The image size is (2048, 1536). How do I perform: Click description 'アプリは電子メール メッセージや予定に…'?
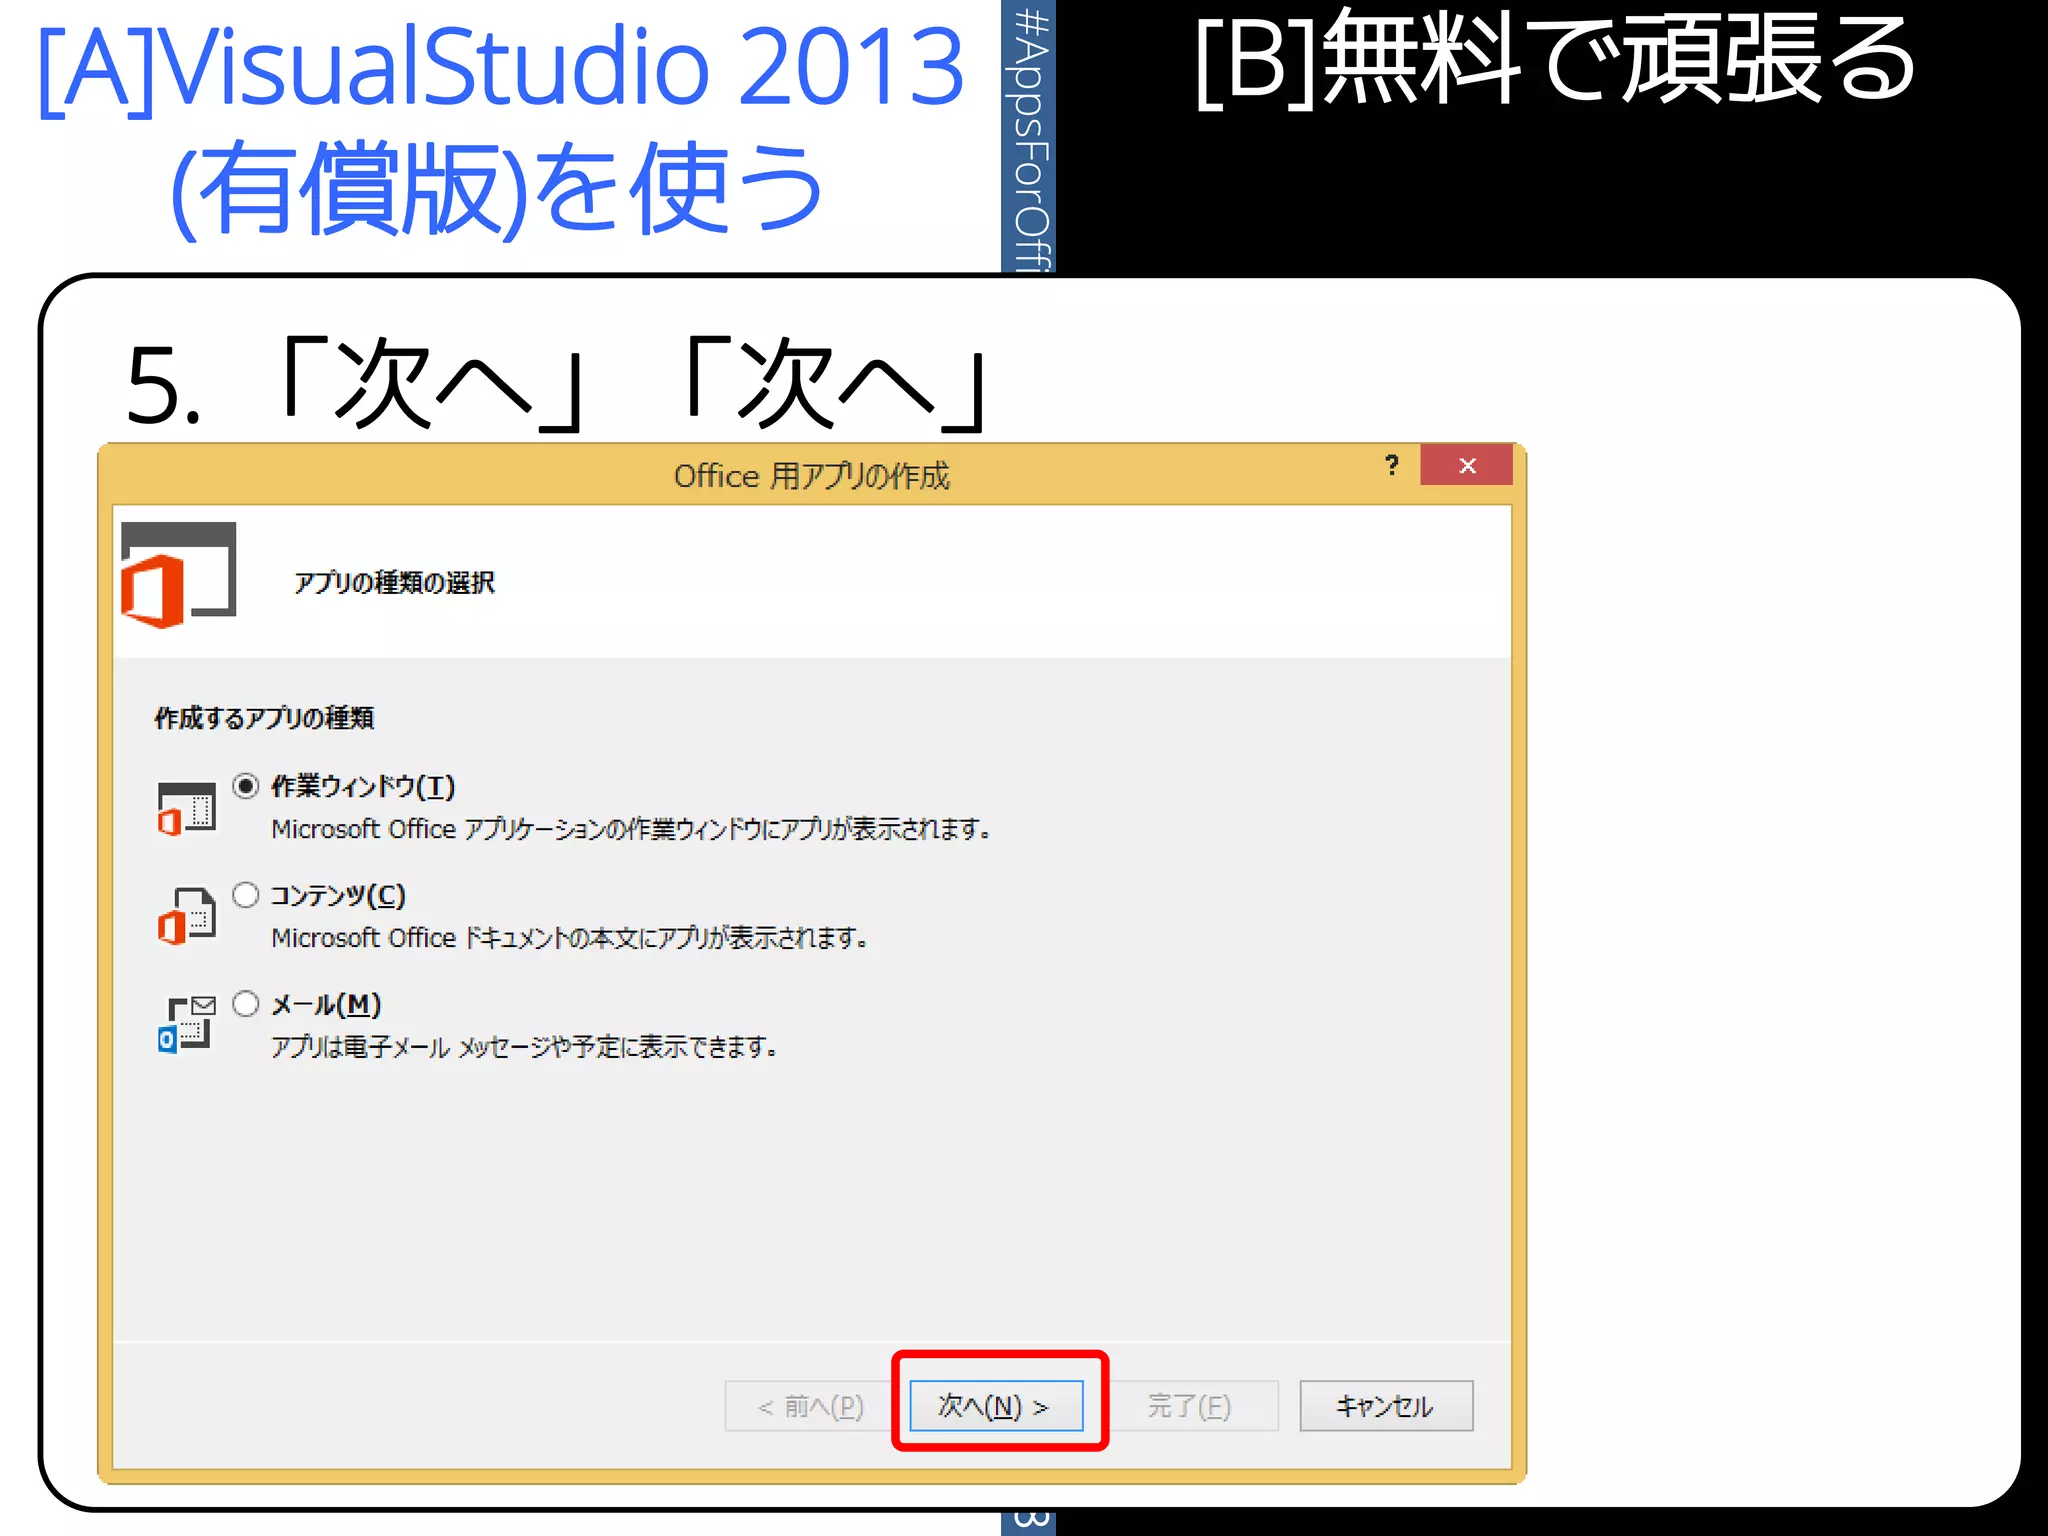point(525,1047)
